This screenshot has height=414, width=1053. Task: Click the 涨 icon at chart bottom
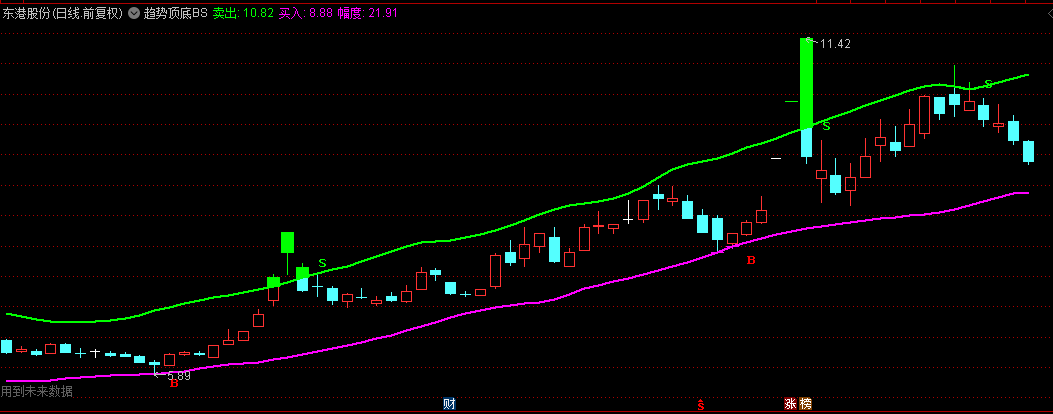(x=791, y=404)
